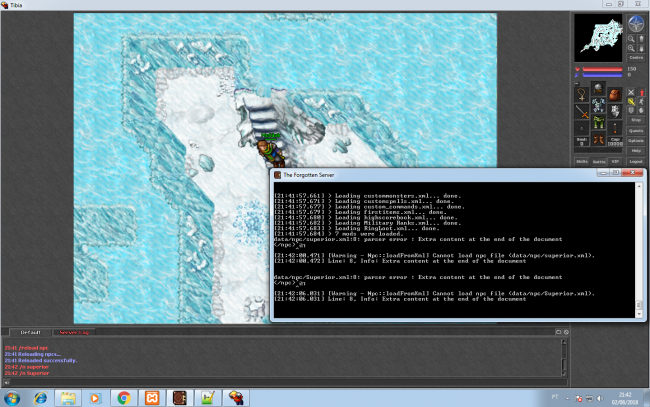Open the Skills panel
The image size is (650, 407).
click(582, 162)
